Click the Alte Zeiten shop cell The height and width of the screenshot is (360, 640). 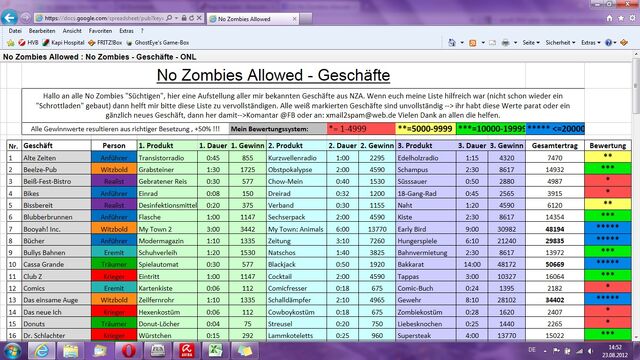[x=56, y=158]
